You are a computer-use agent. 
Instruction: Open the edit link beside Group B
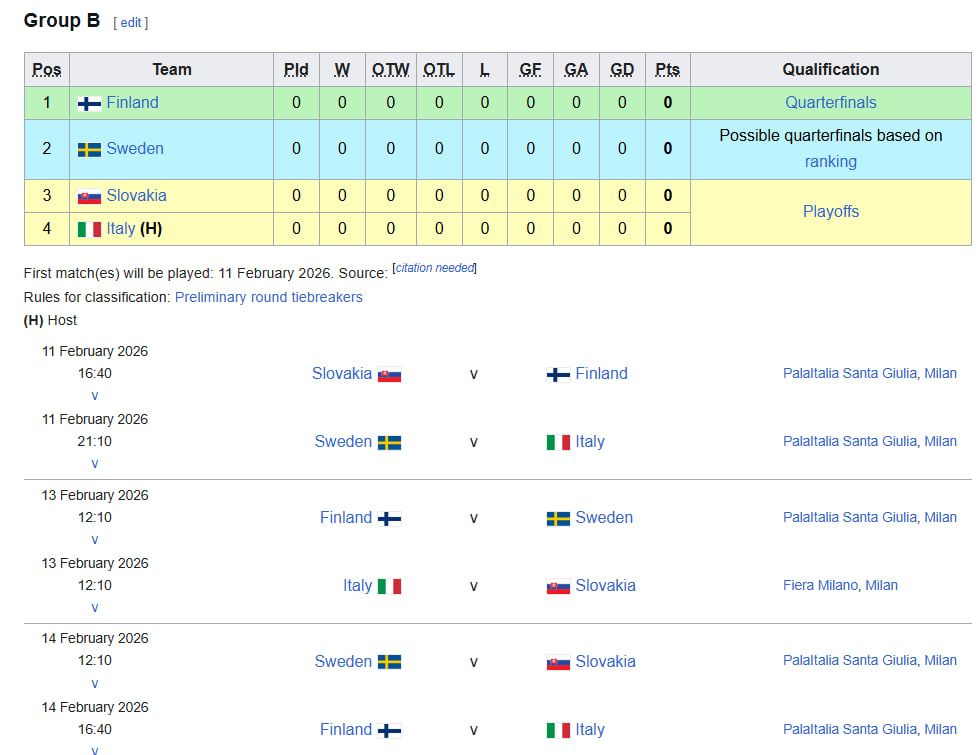coord(131,22)
